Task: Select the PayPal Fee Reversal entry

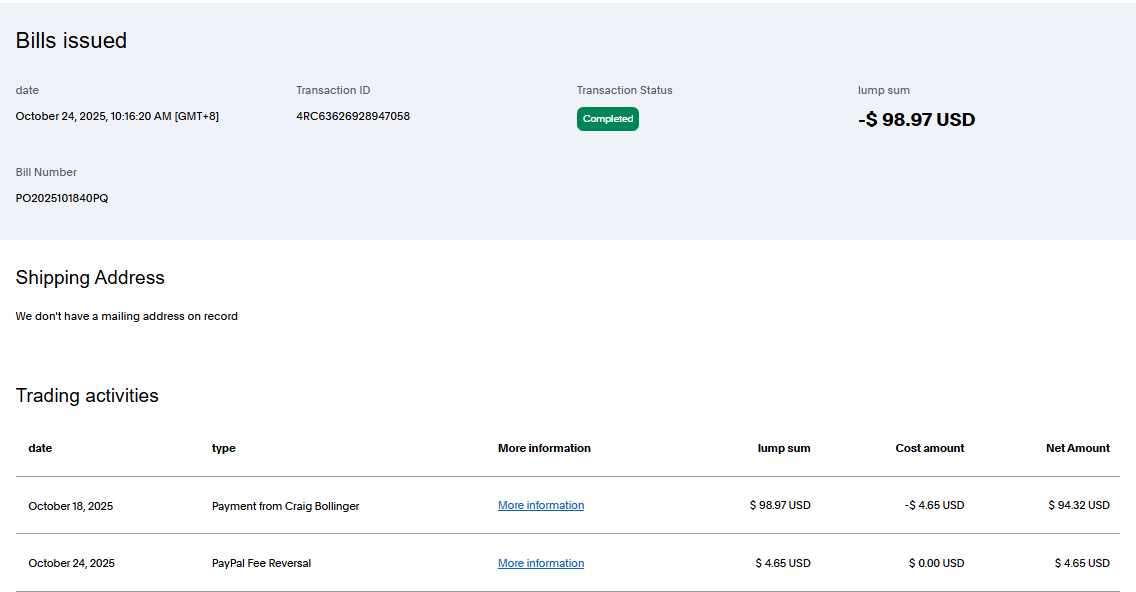Action: pos(261,564)
